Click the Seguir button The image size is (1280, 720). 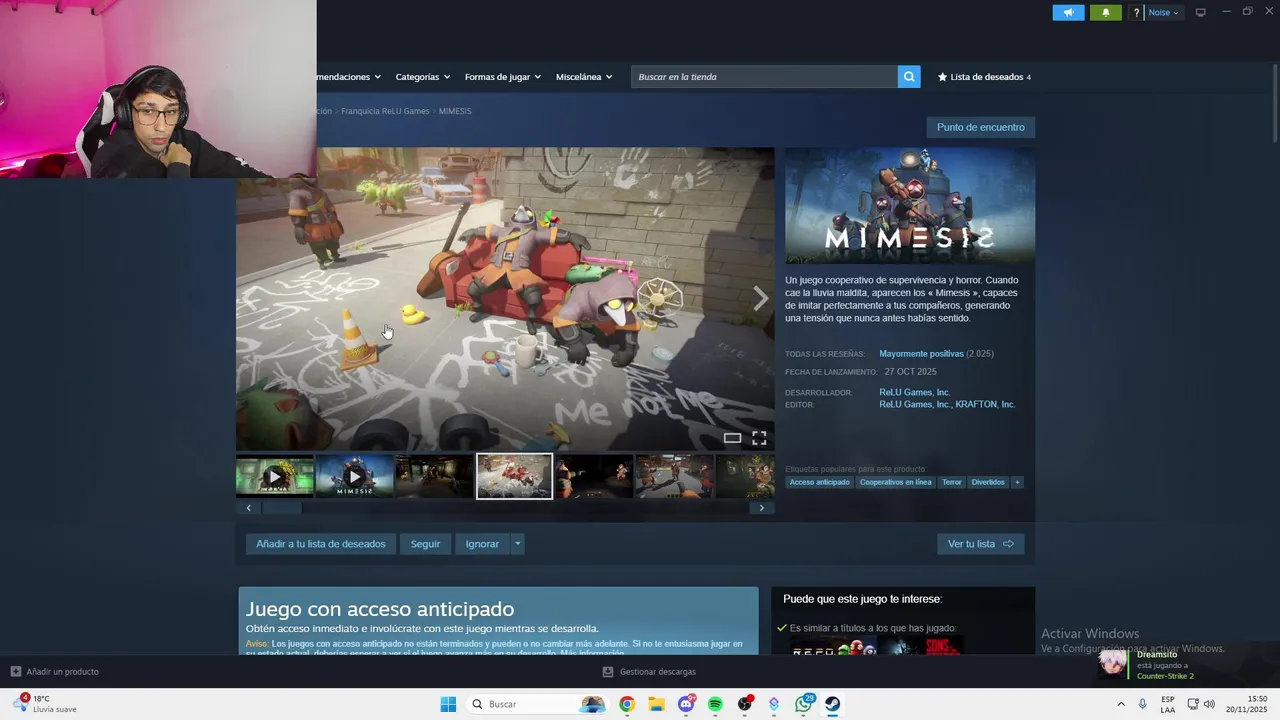tap(425, 544)
